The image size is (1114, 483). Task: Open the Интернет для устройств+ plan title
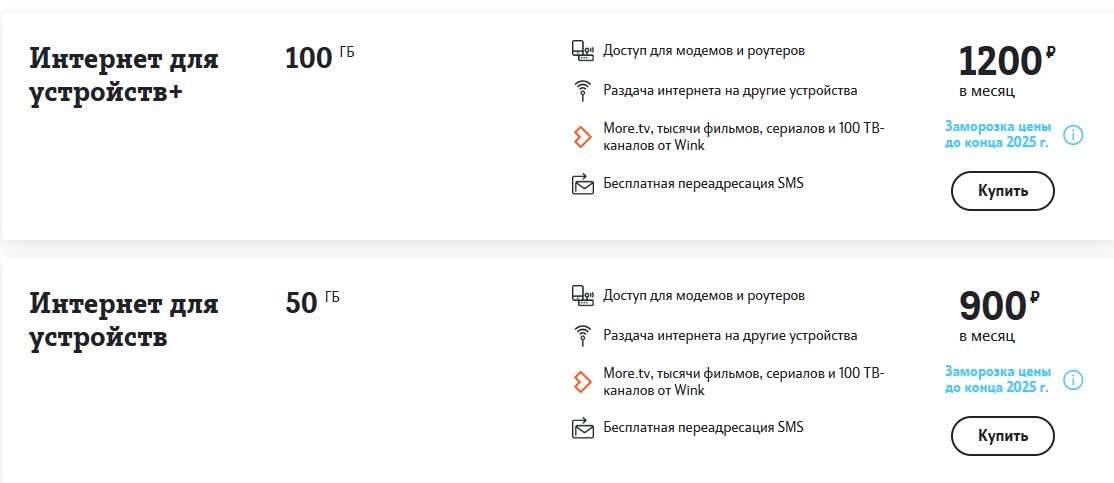point(123,75)
